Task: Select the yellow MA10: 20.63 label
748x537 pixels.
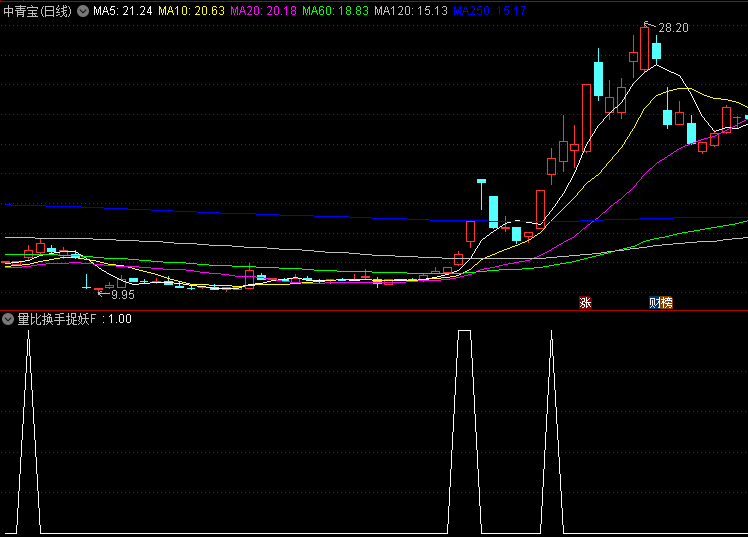Action: tap(190, 11)
